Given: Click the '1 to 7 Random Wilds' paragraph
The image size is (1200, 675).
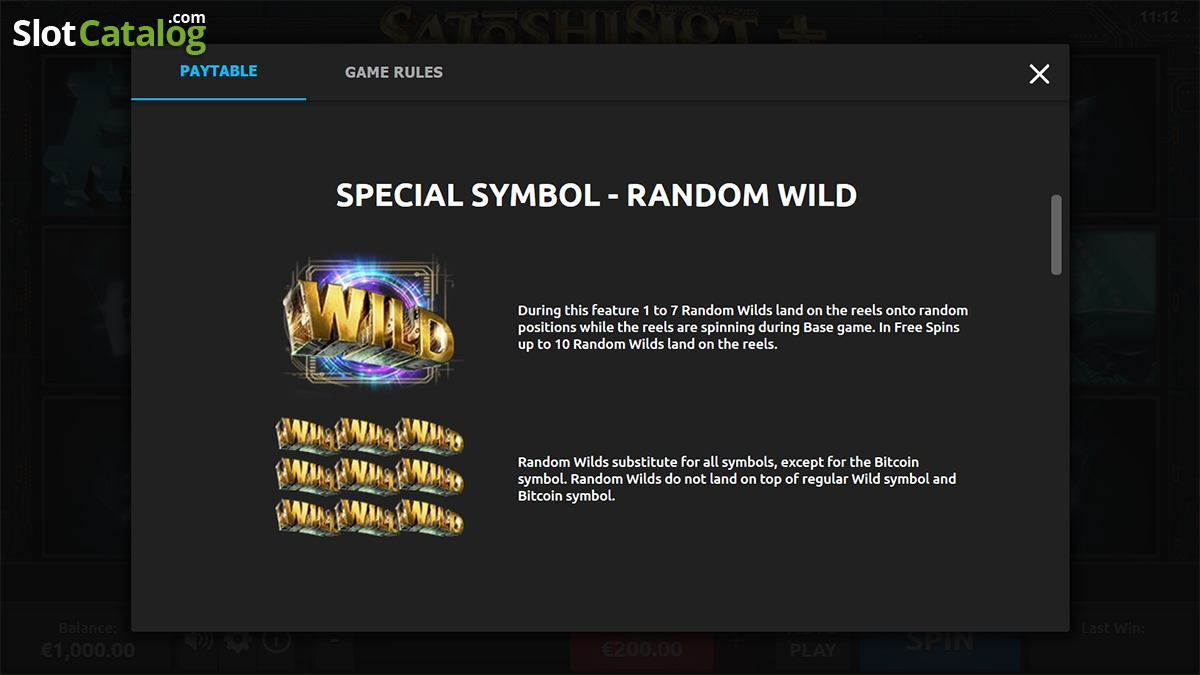Looking at the screenshot, I should (743, 327).
